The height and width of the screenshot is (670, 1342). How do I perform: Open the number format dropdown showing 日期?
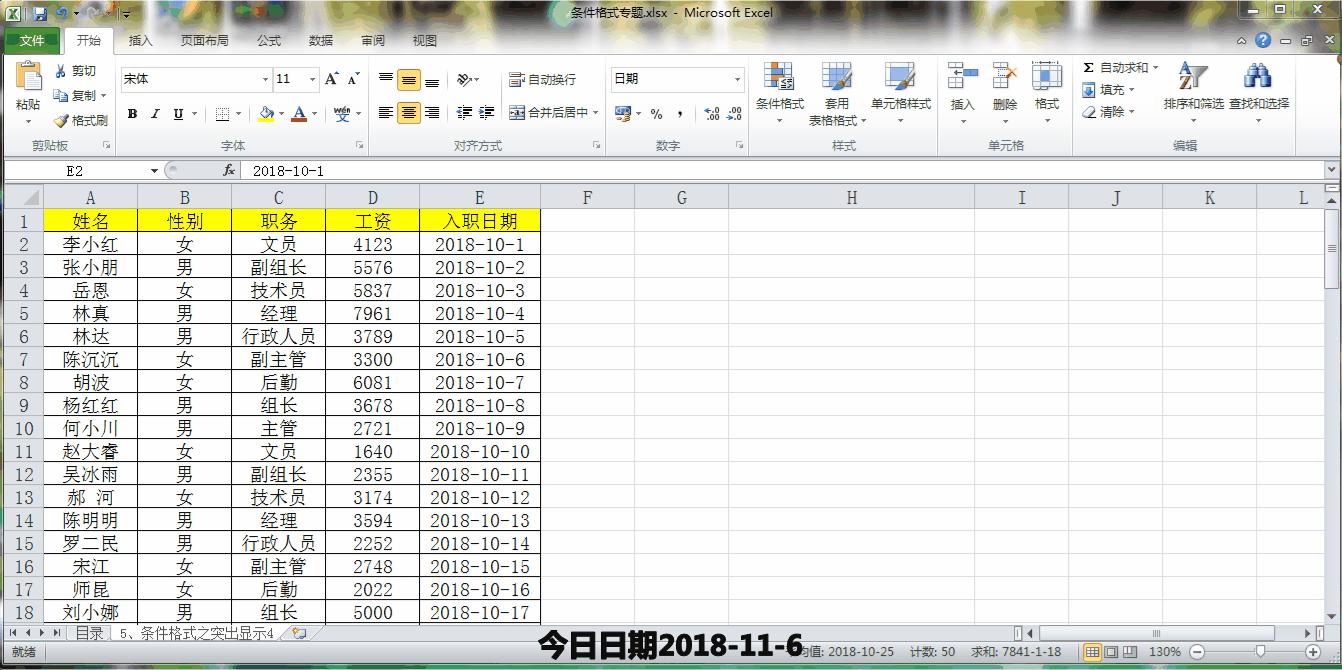click(x=738, y=79)
